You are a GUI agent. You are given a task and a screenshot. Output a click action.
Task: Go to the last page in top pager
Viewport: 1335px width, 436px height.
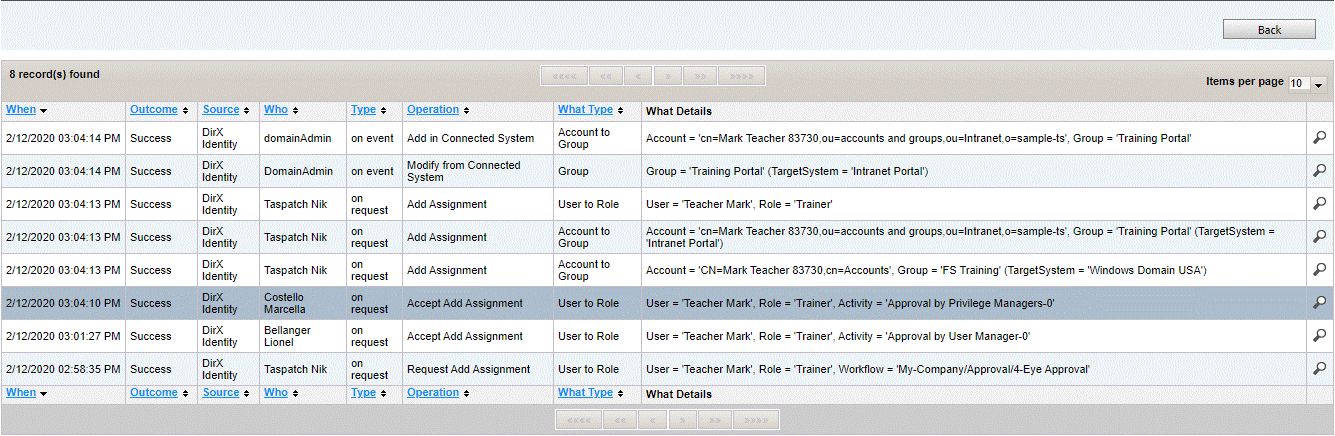[742, 76]
